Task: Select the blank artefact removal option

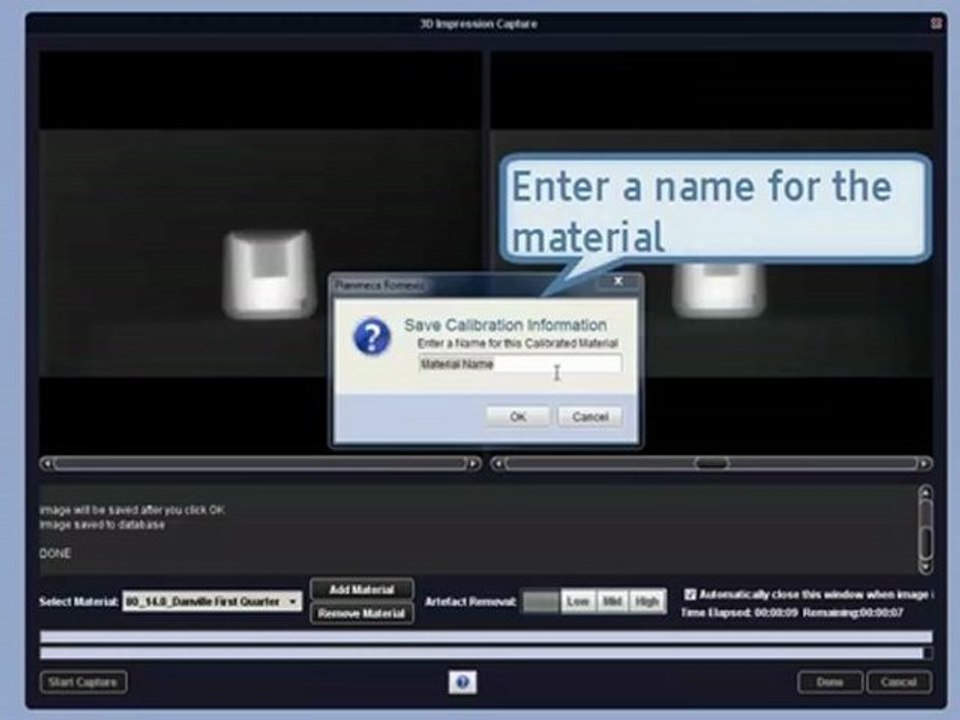Action: (541, 602)
